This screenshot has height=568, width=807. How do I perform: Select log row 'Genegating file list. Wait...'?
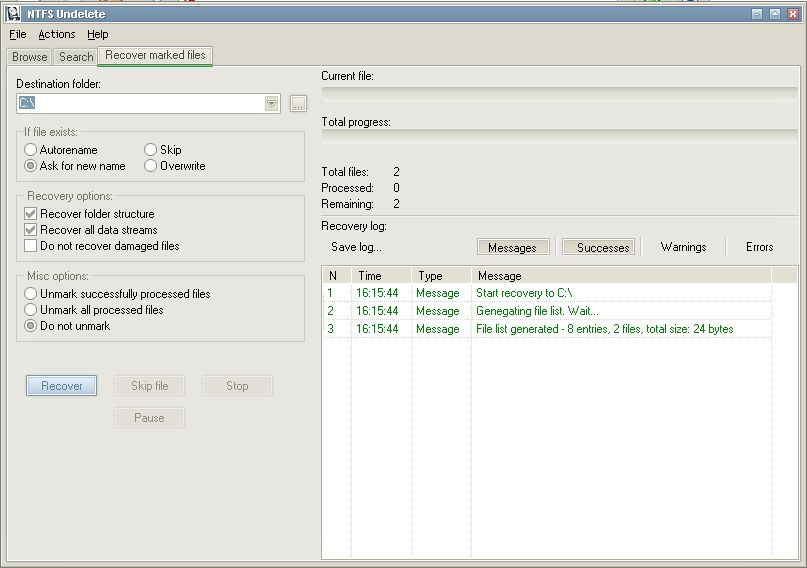tap(547, 311)
